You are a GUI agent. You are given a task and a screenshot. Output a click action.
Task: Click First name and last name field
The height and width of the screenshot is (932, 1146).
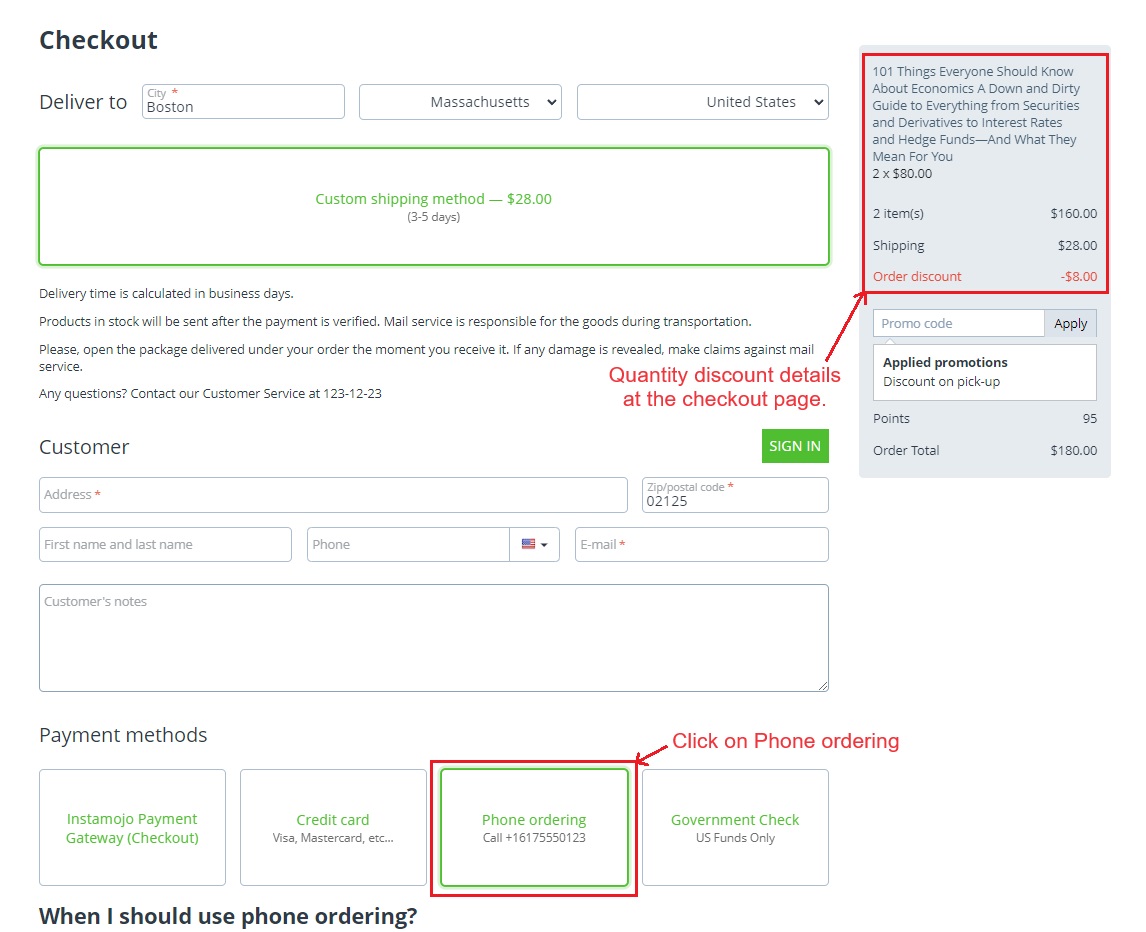(x=165, y=545)
